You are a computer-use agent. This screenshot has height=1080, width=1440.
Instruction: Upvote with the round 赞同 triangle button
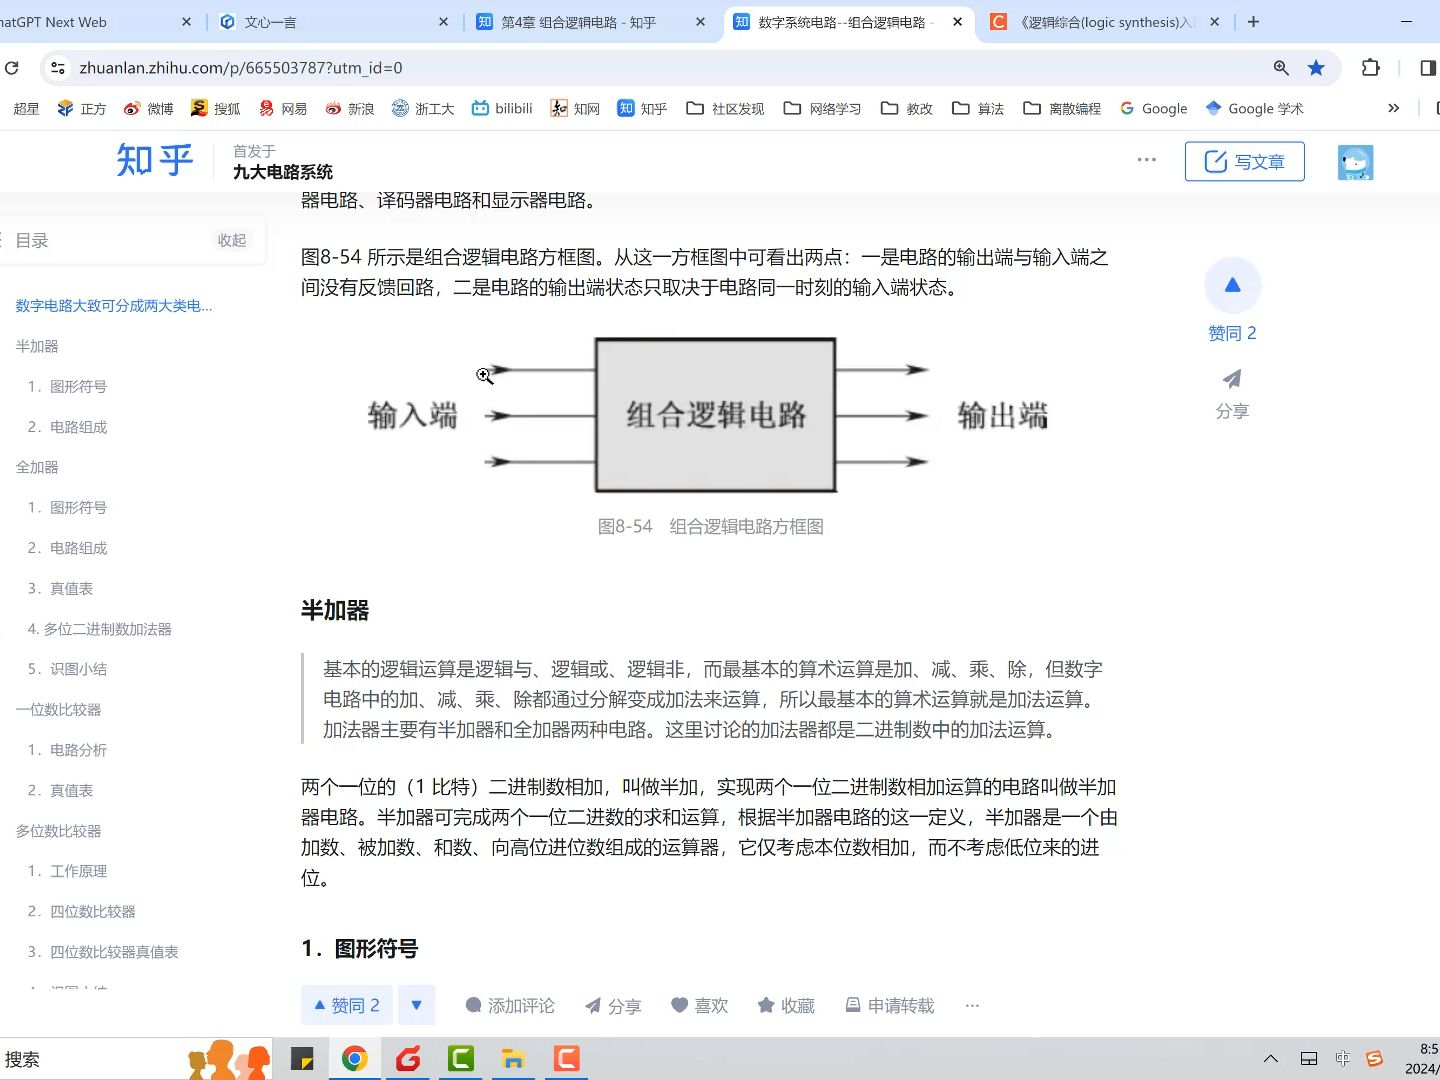[x=1232, y=285]
